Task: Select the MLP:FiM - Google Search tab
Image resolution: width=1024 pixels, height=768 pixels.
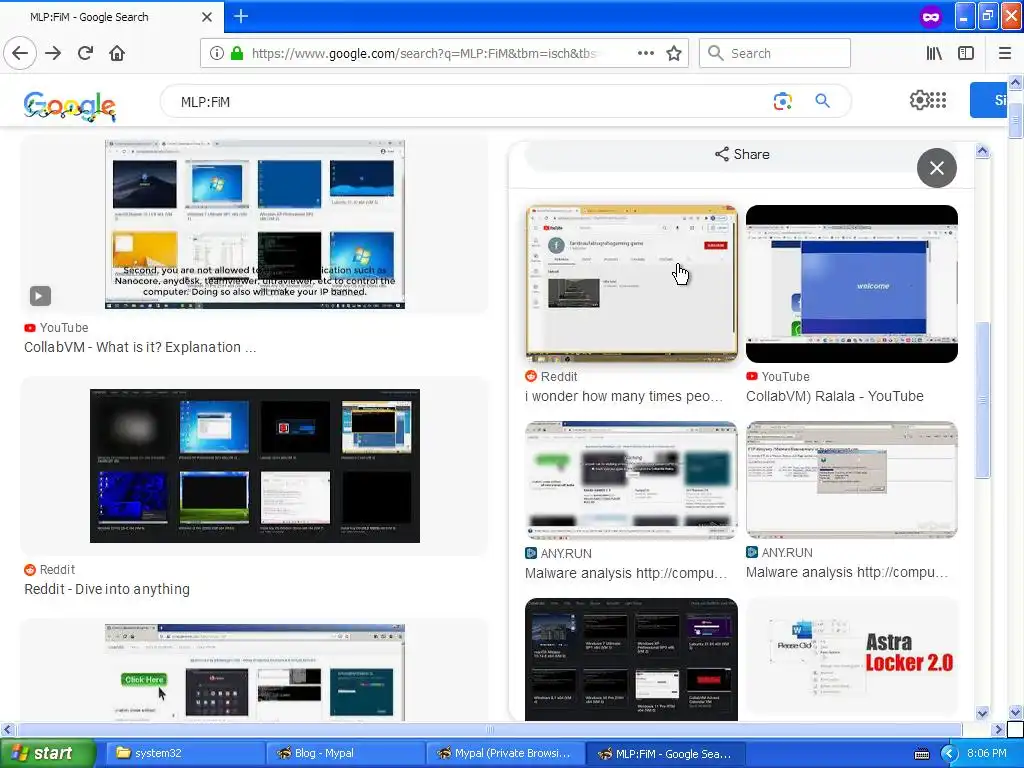Action: (111, 17)
